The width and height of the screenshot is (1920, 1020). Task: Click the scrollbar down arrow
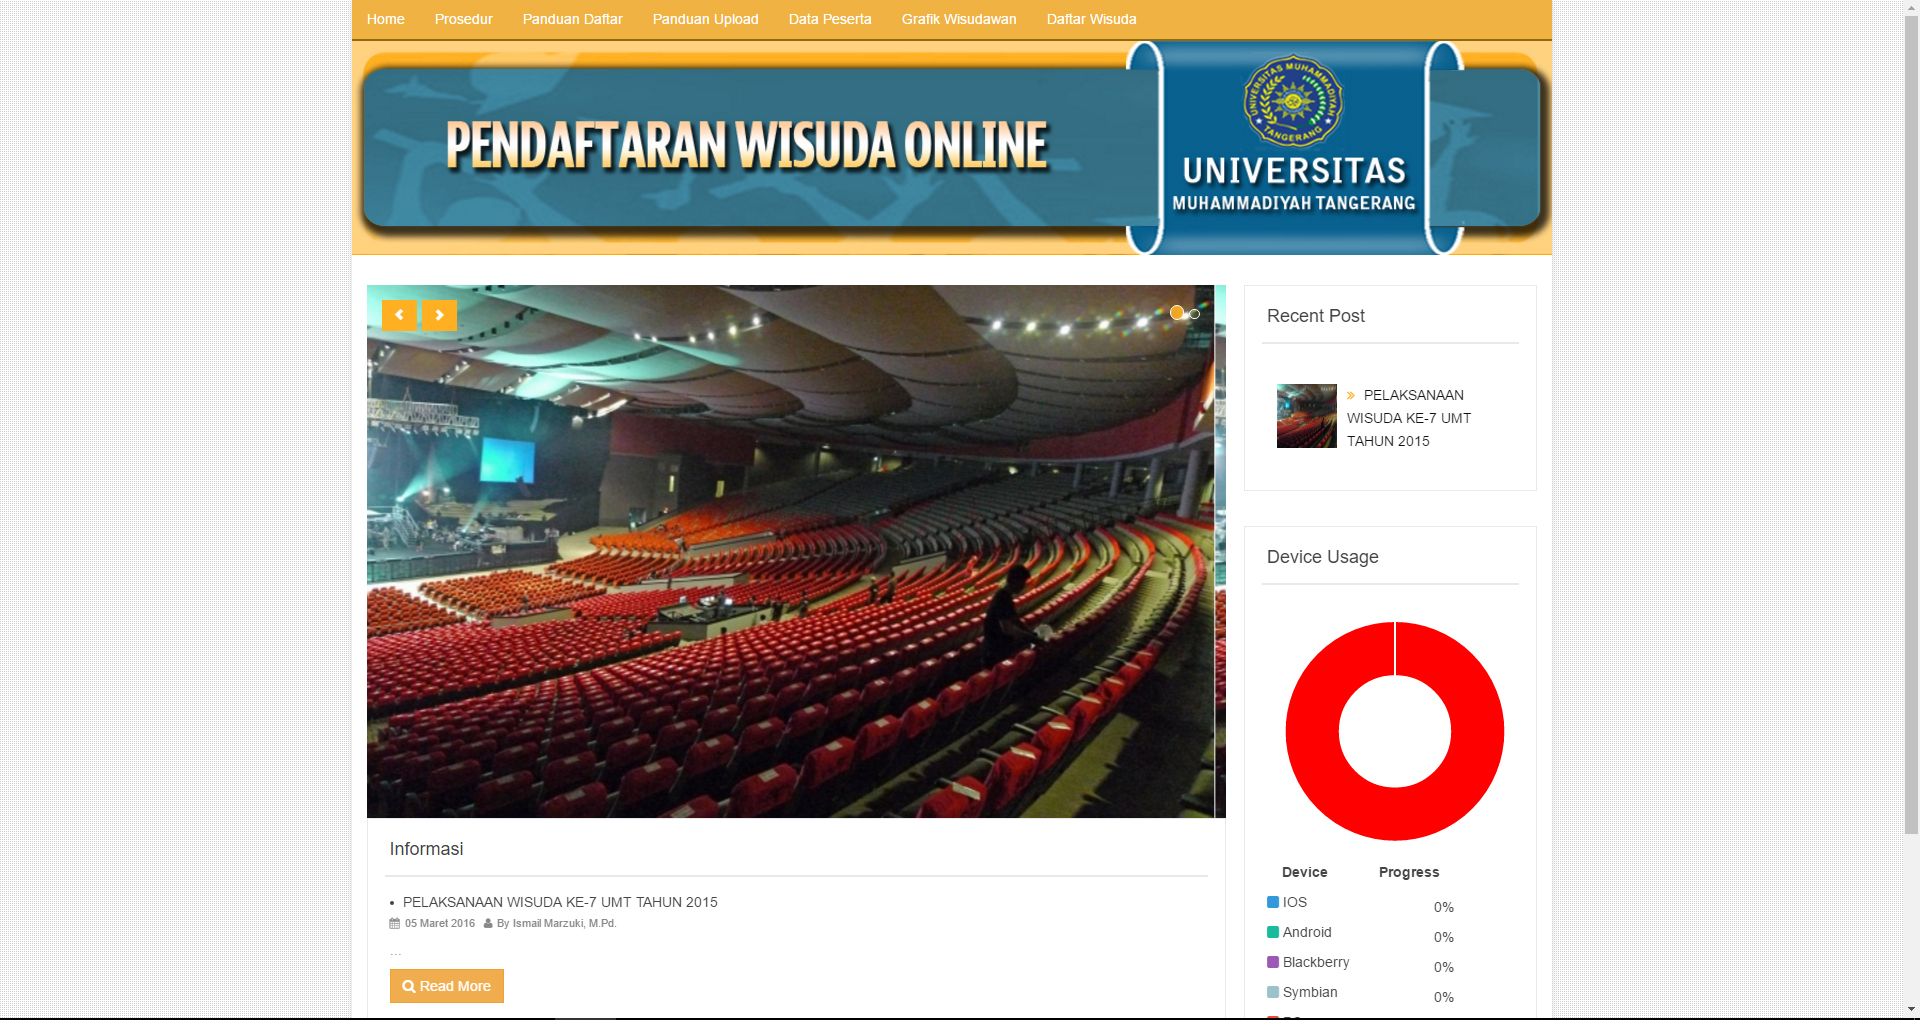click(x=1911, y=1010)
